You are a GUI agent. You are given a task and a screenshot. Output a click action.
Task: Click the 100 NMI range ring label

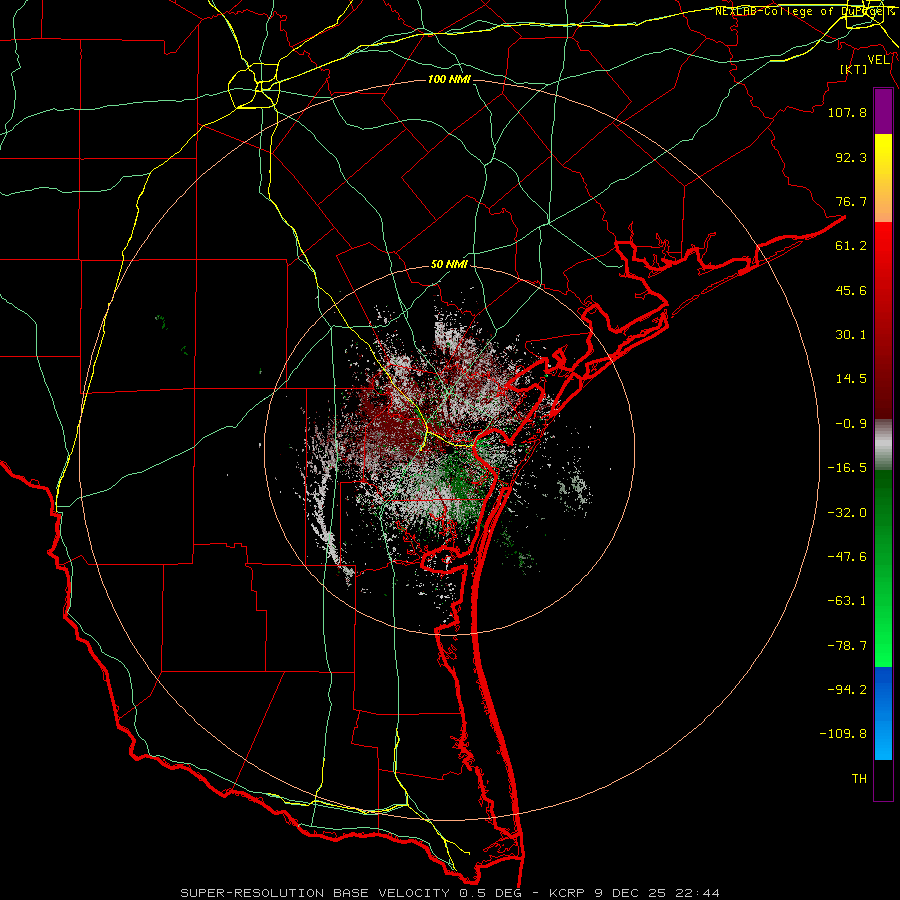point(449,79)
